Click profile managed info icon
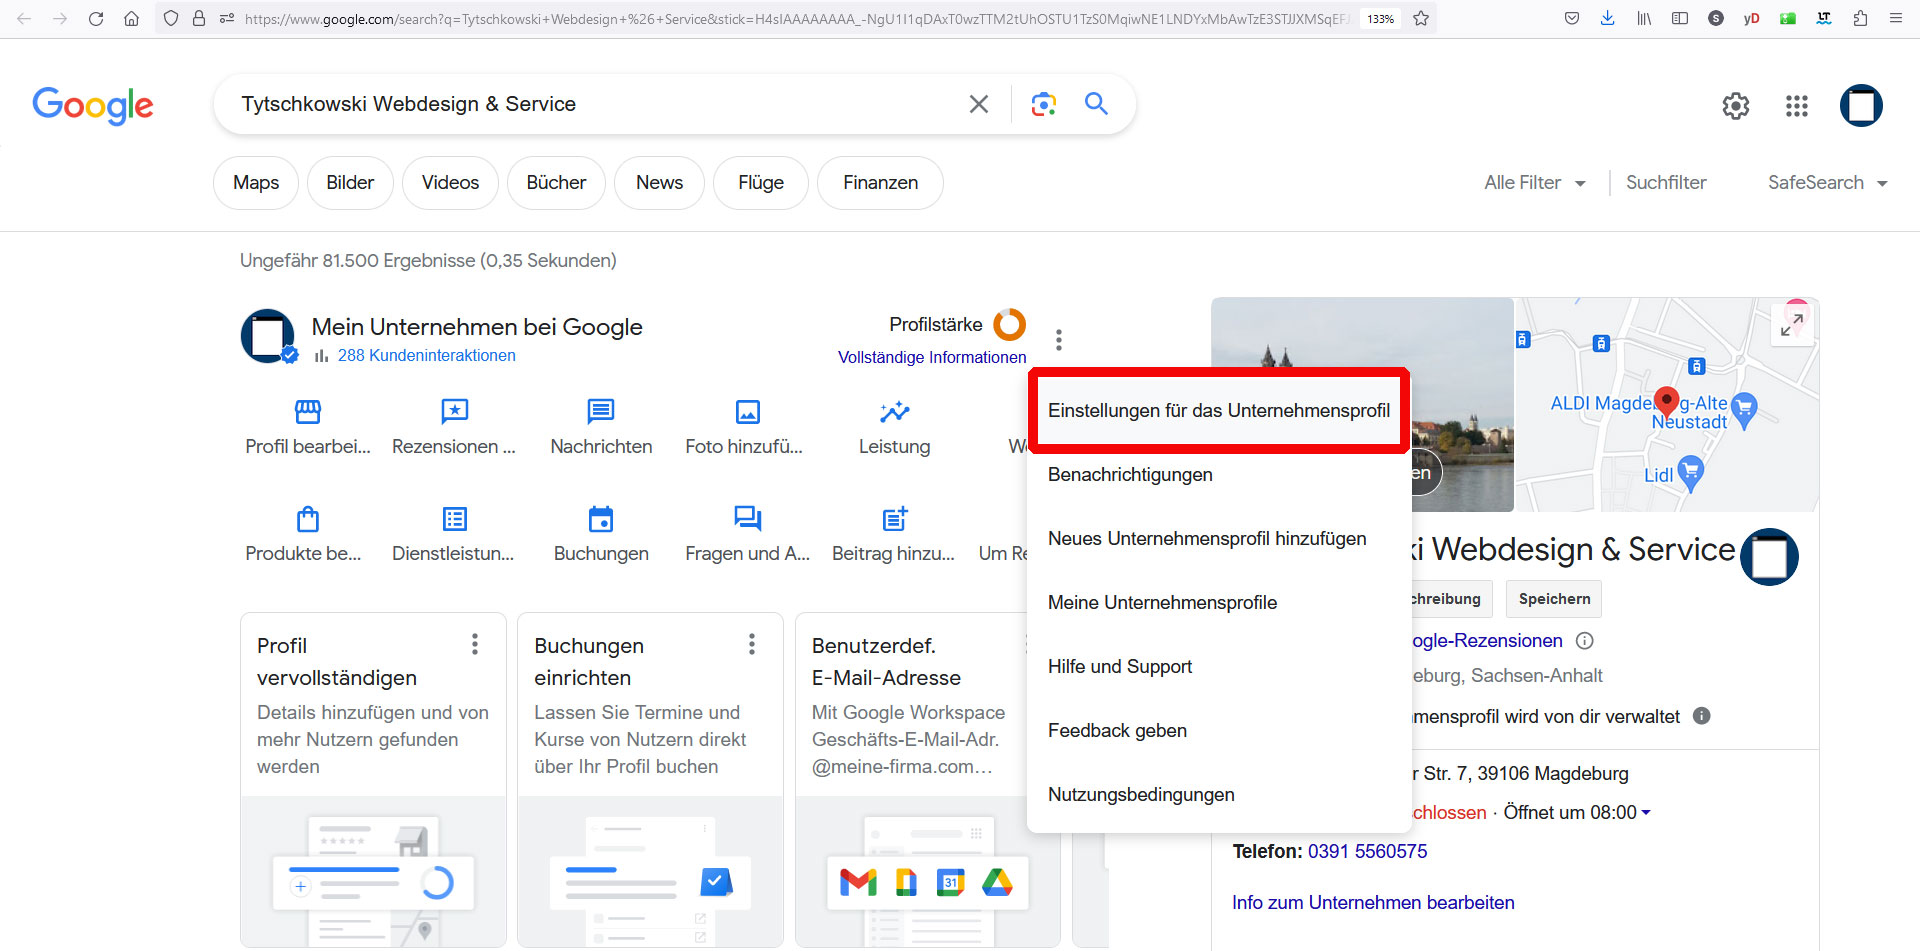 click(x=1702, y=716)
